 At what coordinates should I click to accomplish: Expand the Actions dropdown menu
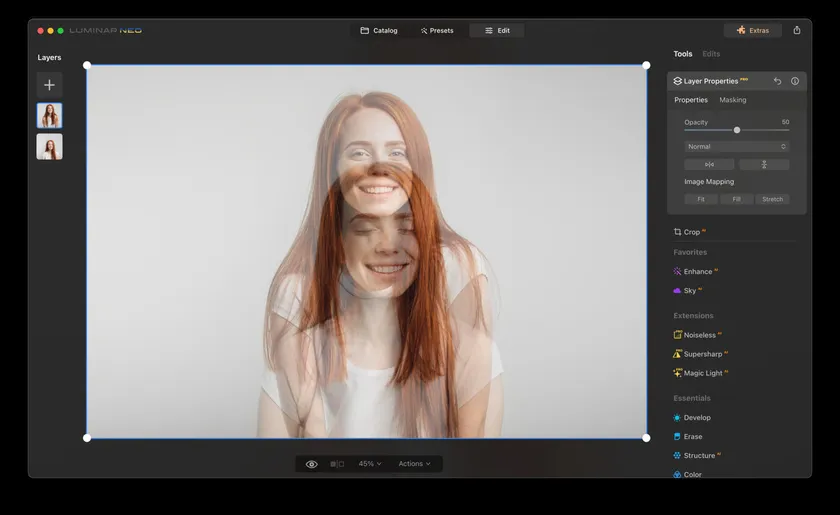click(414, 464)
